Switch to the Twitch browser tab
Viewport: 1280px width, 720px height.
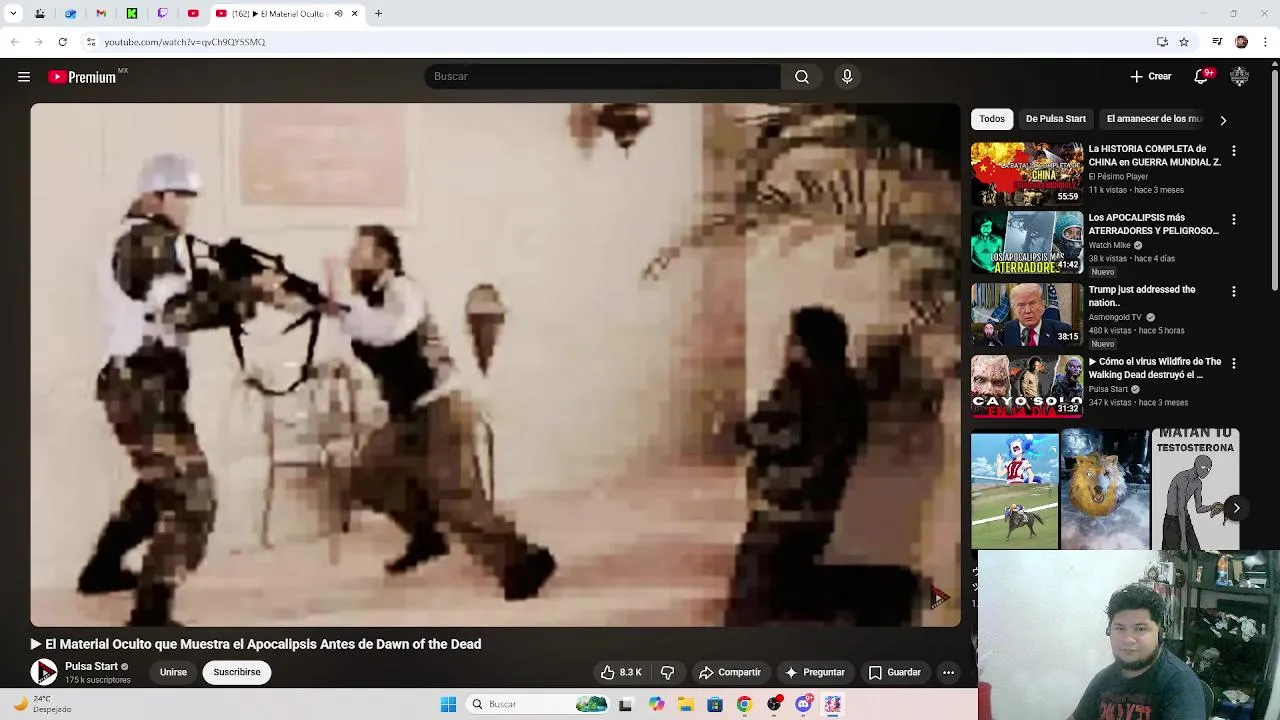coord(163,14)
